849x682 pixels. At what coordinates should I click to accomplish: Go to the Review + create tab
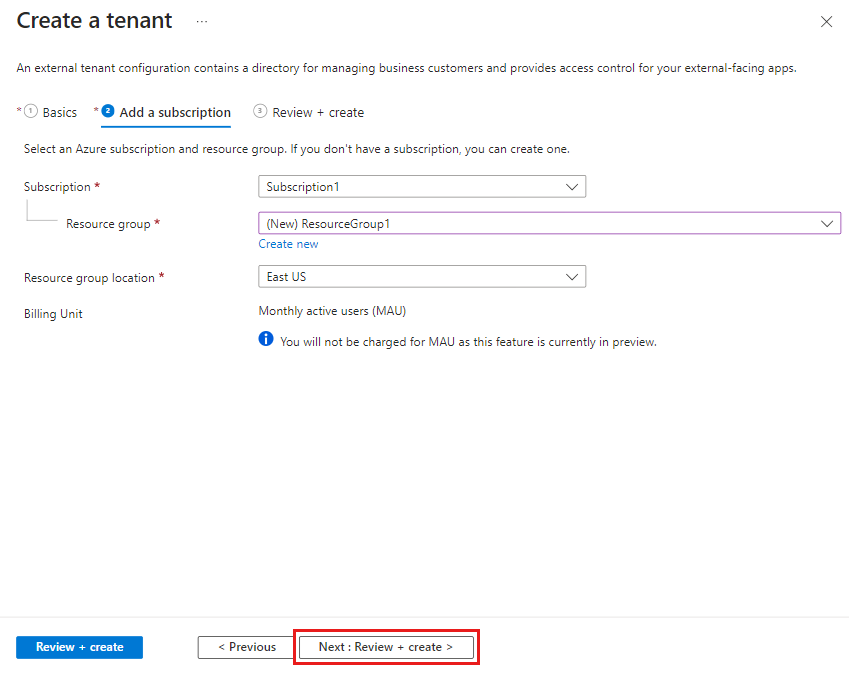318,113
